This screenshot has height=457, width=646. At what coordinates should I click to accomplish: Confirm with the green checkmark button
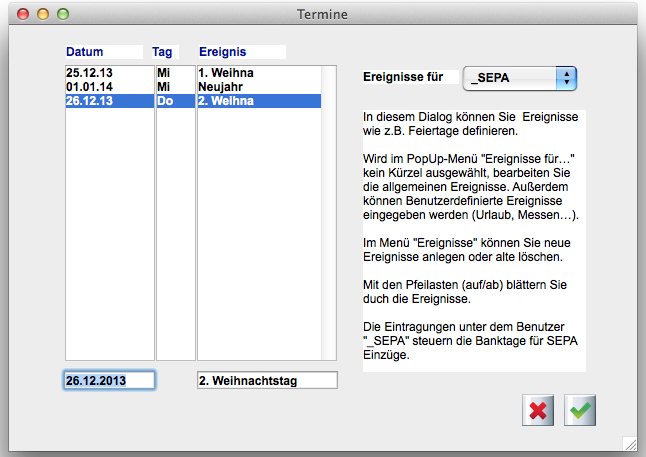pyautogui.click(x=580, y=410)
